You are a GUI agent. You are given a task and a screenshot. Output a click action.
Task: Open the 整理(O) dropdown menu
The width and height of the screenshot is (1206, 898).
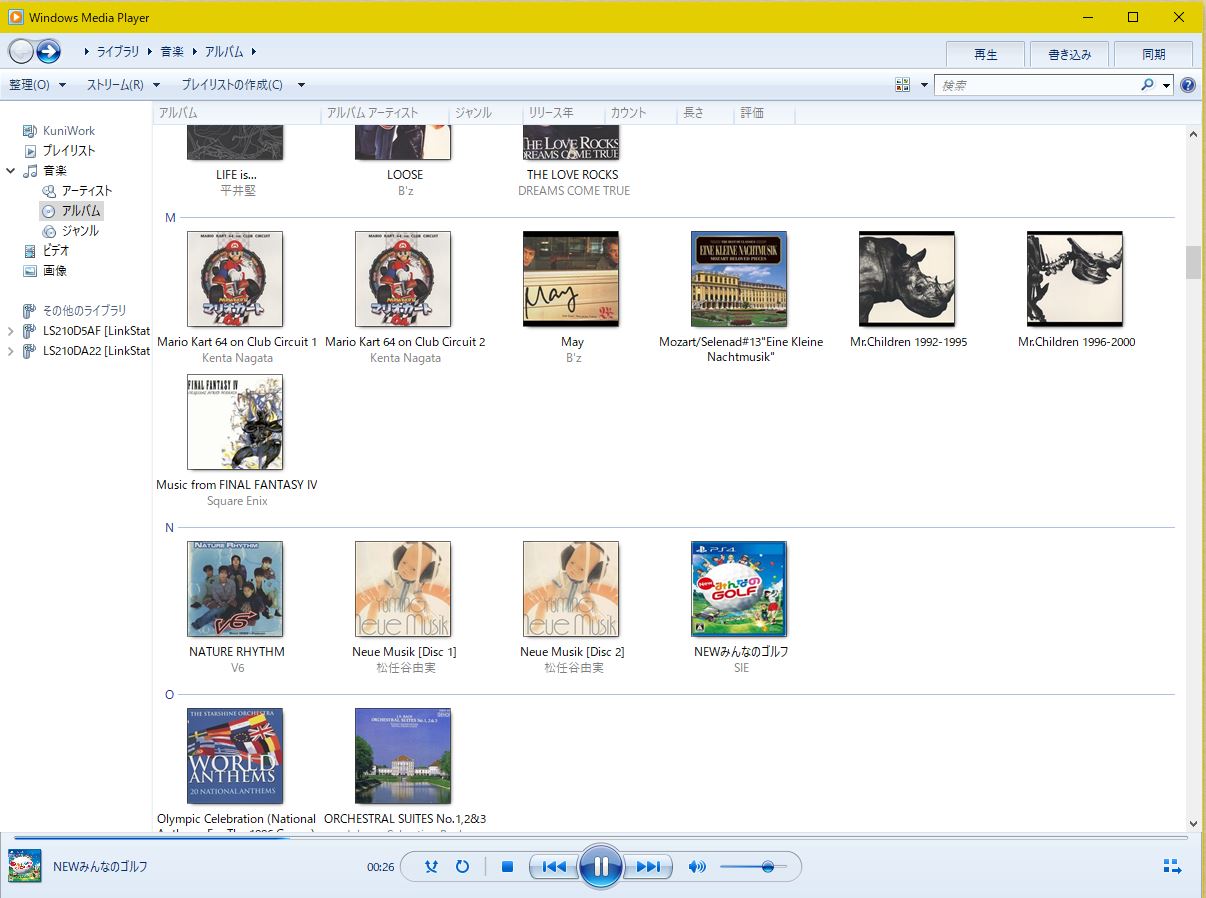(x=37, y=85)
